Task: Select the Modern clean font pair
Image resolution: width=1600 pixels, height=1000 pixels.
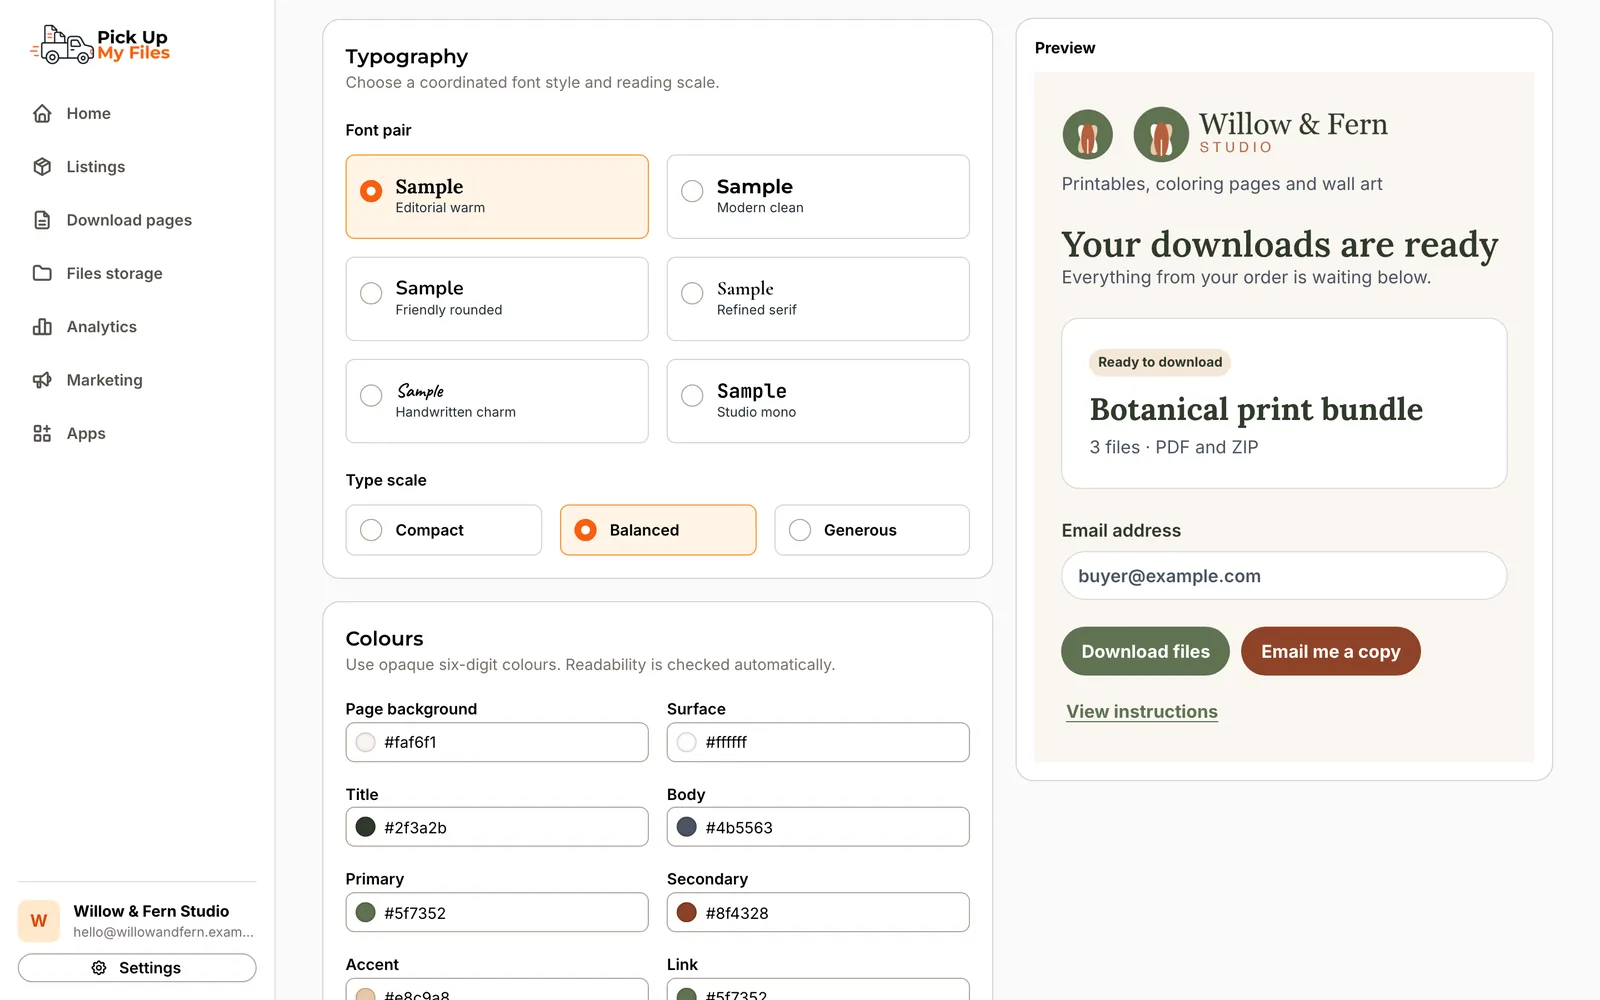Action: (x=818, y=196)
